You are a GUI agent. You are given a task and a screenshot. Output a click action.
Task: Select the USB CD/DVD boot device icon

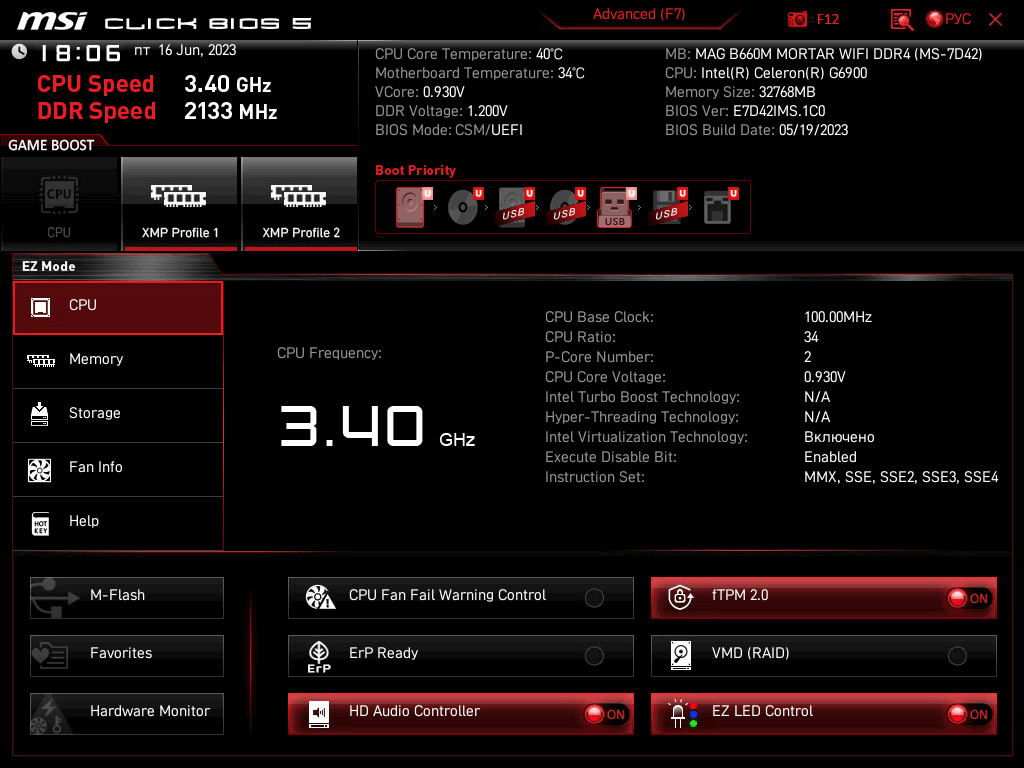[x=566, y=207]
